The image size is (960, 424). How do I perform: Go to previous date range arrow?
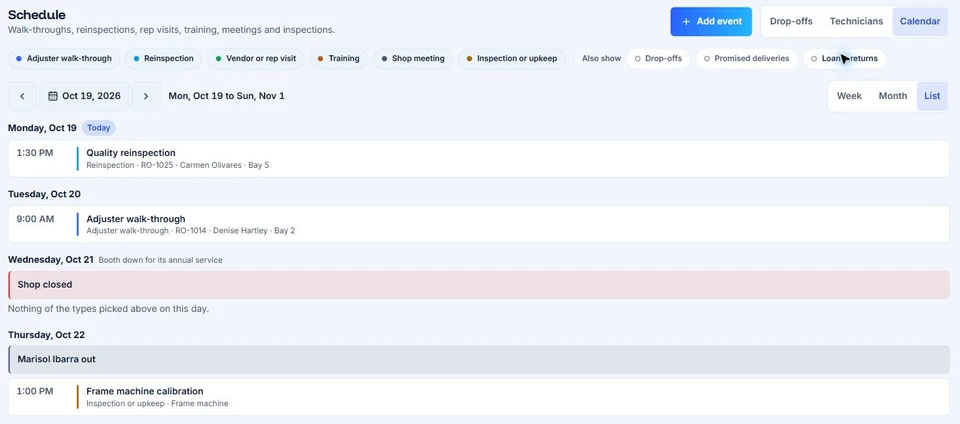click(x=23, y=96)
